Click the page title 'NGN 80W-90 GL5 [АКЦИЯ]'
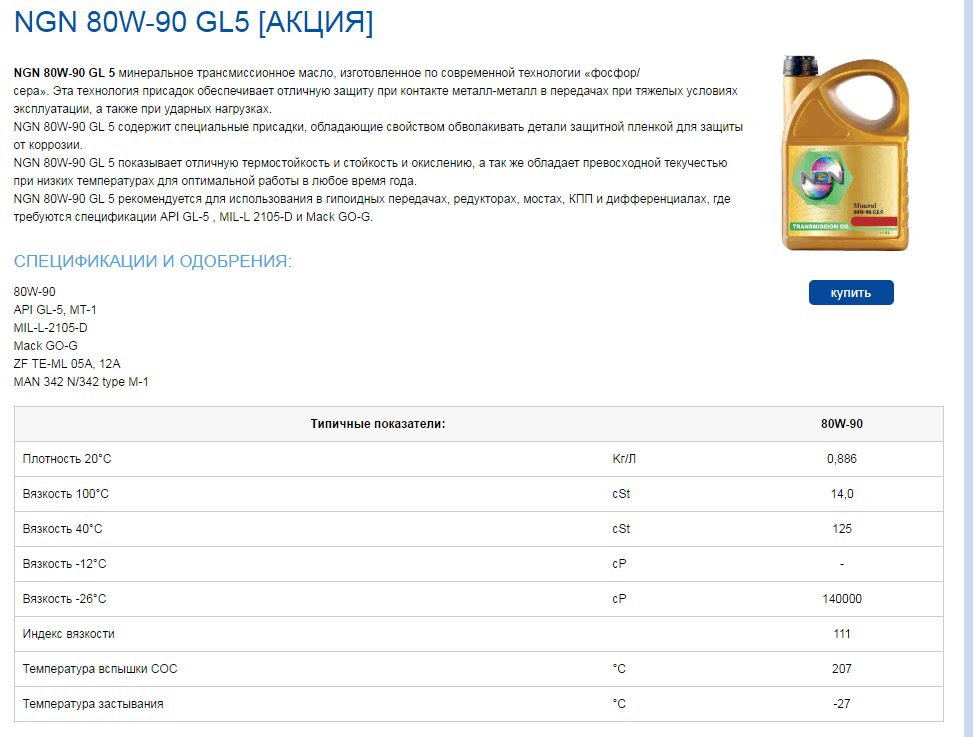Image resolution: width=973 pixels, height=737 pixels. pyautogui.click(x=194, y=22)
